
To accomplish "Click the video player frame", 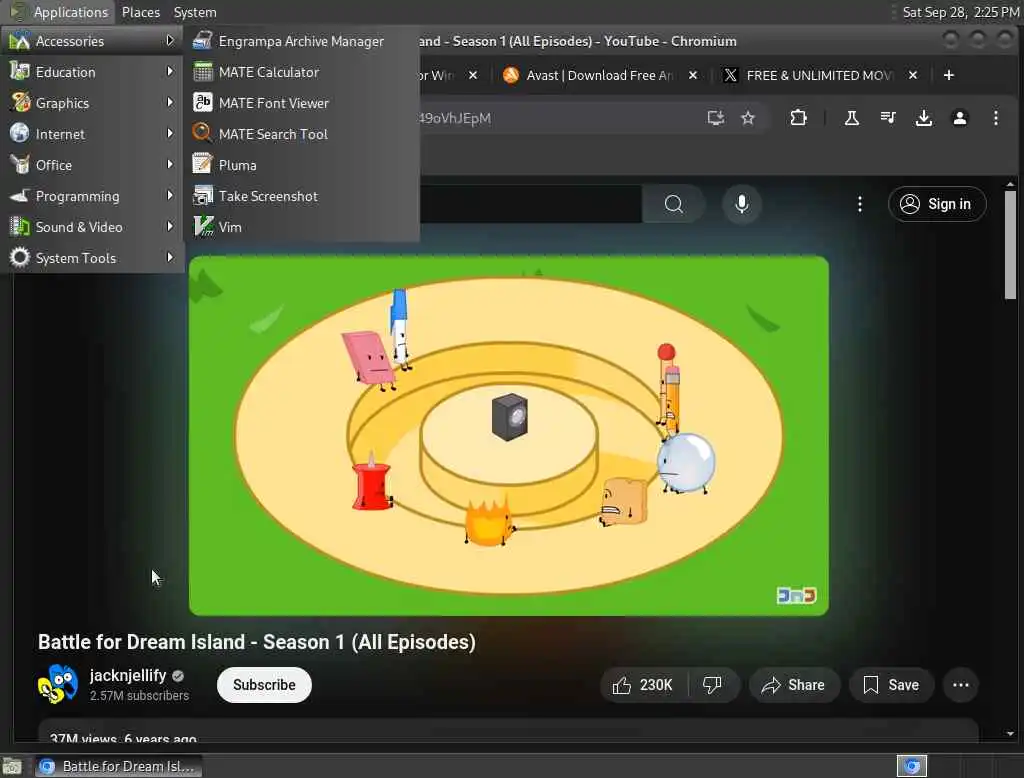I will click(x=509, y=436).
